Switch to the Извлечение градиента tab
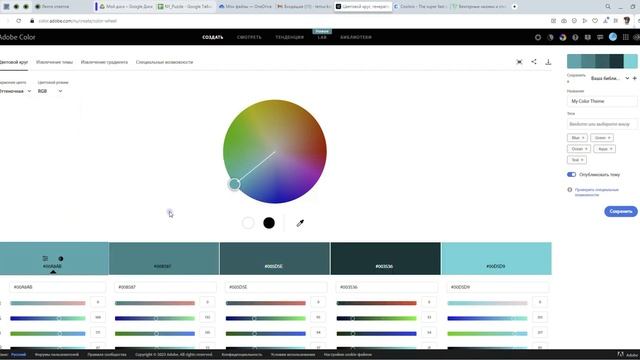The image size is (640, 360). click(104, 62)
